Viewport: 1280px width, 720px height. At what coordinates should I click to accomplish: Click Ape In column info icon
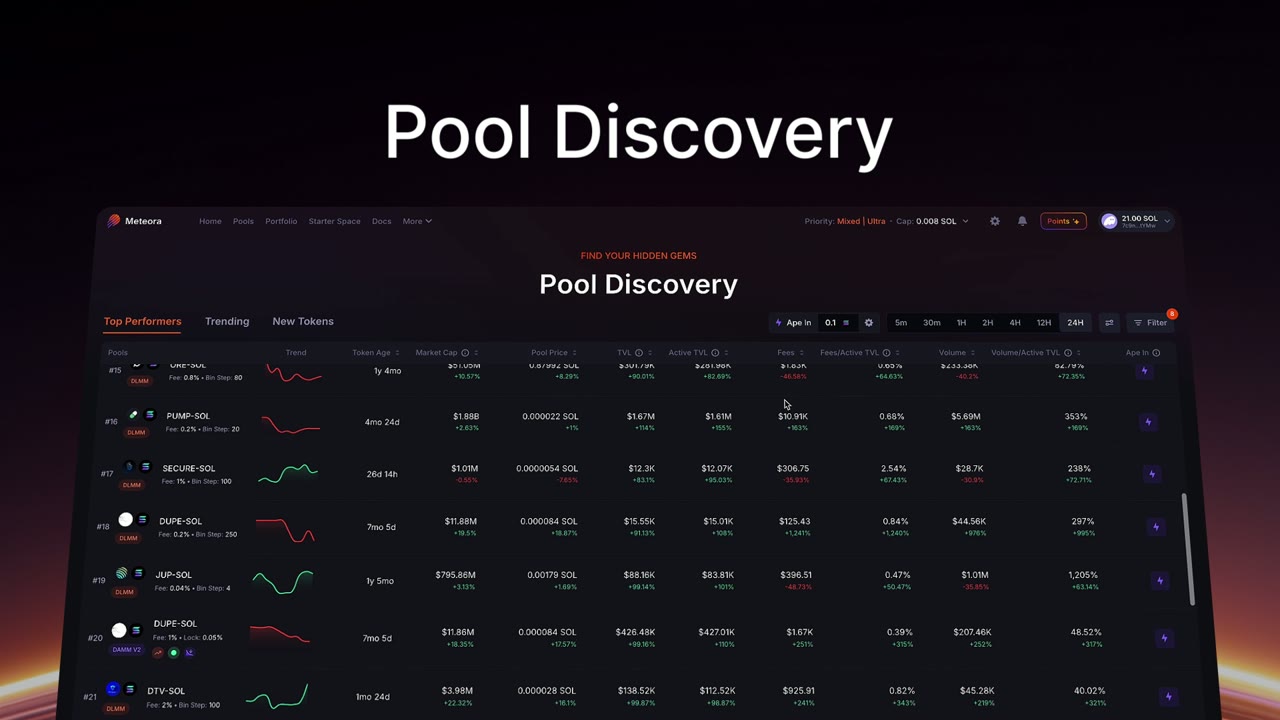[1156, 353]
